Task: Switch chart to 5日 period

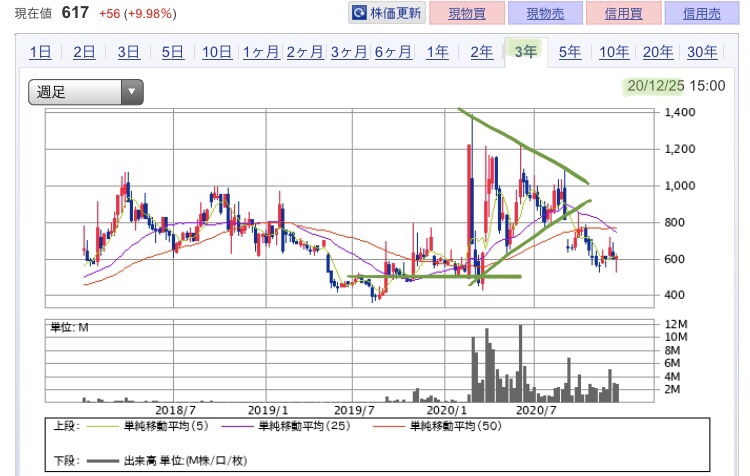Action: pos(173,52)
